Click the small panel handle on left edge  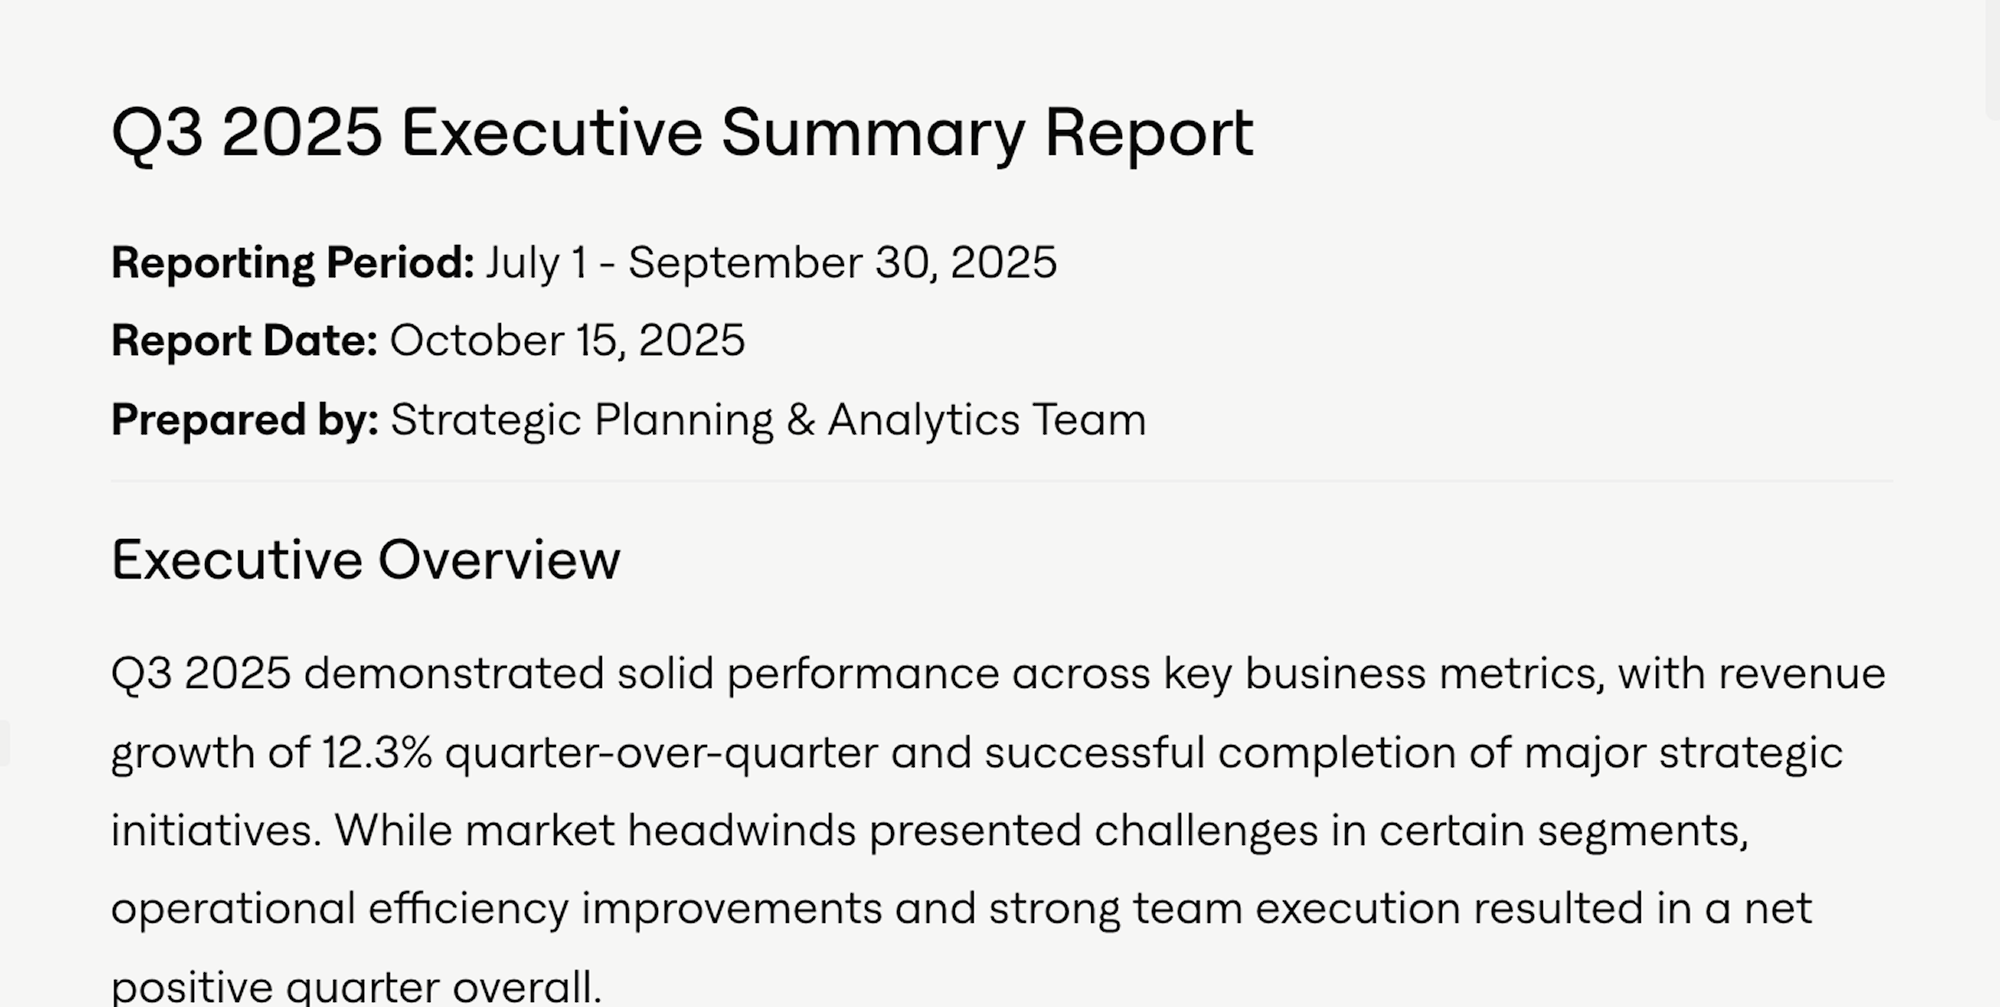coord(4,743)
